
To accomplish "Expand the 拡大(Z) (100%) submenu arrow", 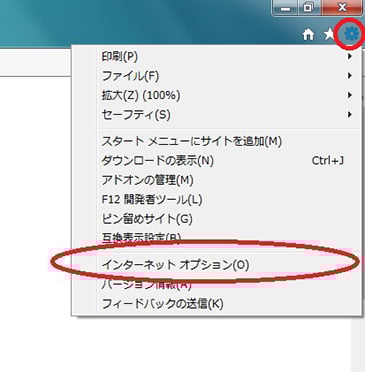I will click(x=349, y=95).
